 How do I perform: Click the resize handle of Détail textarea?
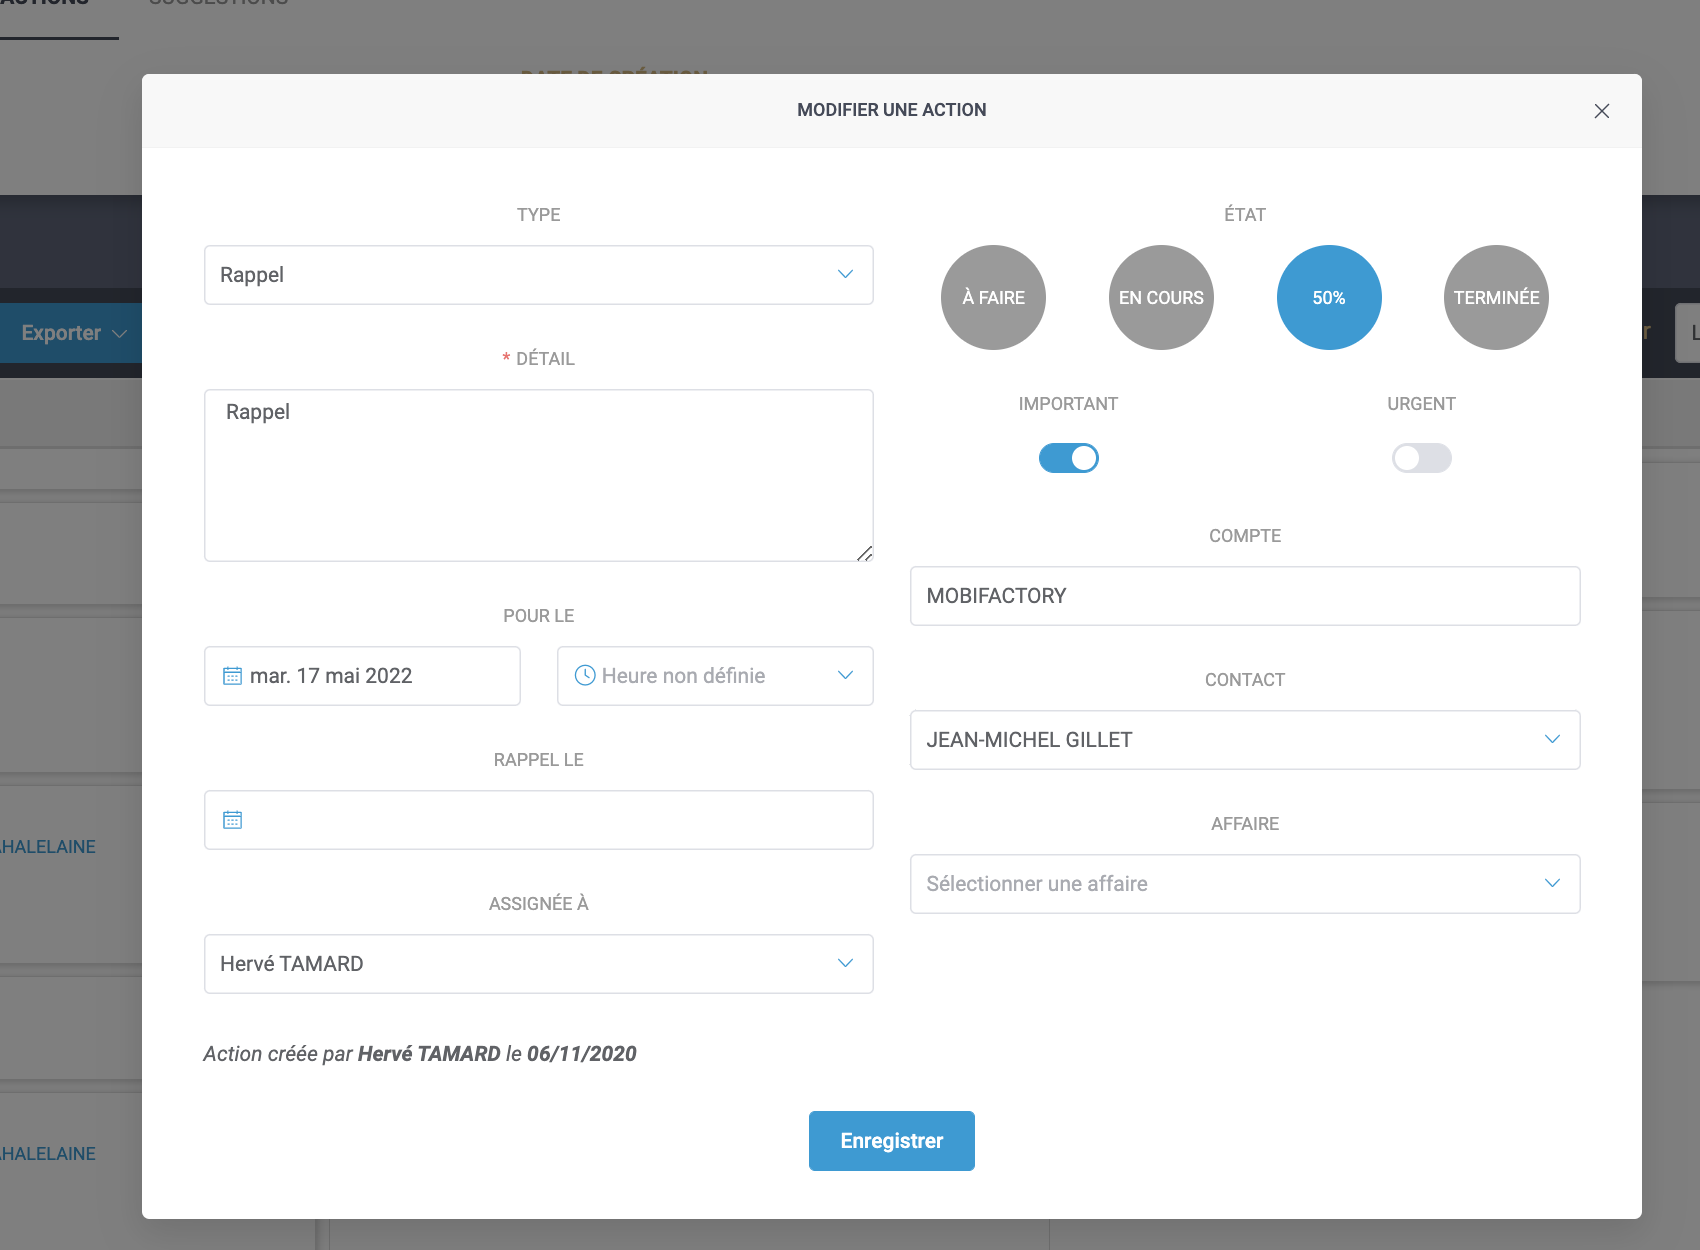coord(865,553)
